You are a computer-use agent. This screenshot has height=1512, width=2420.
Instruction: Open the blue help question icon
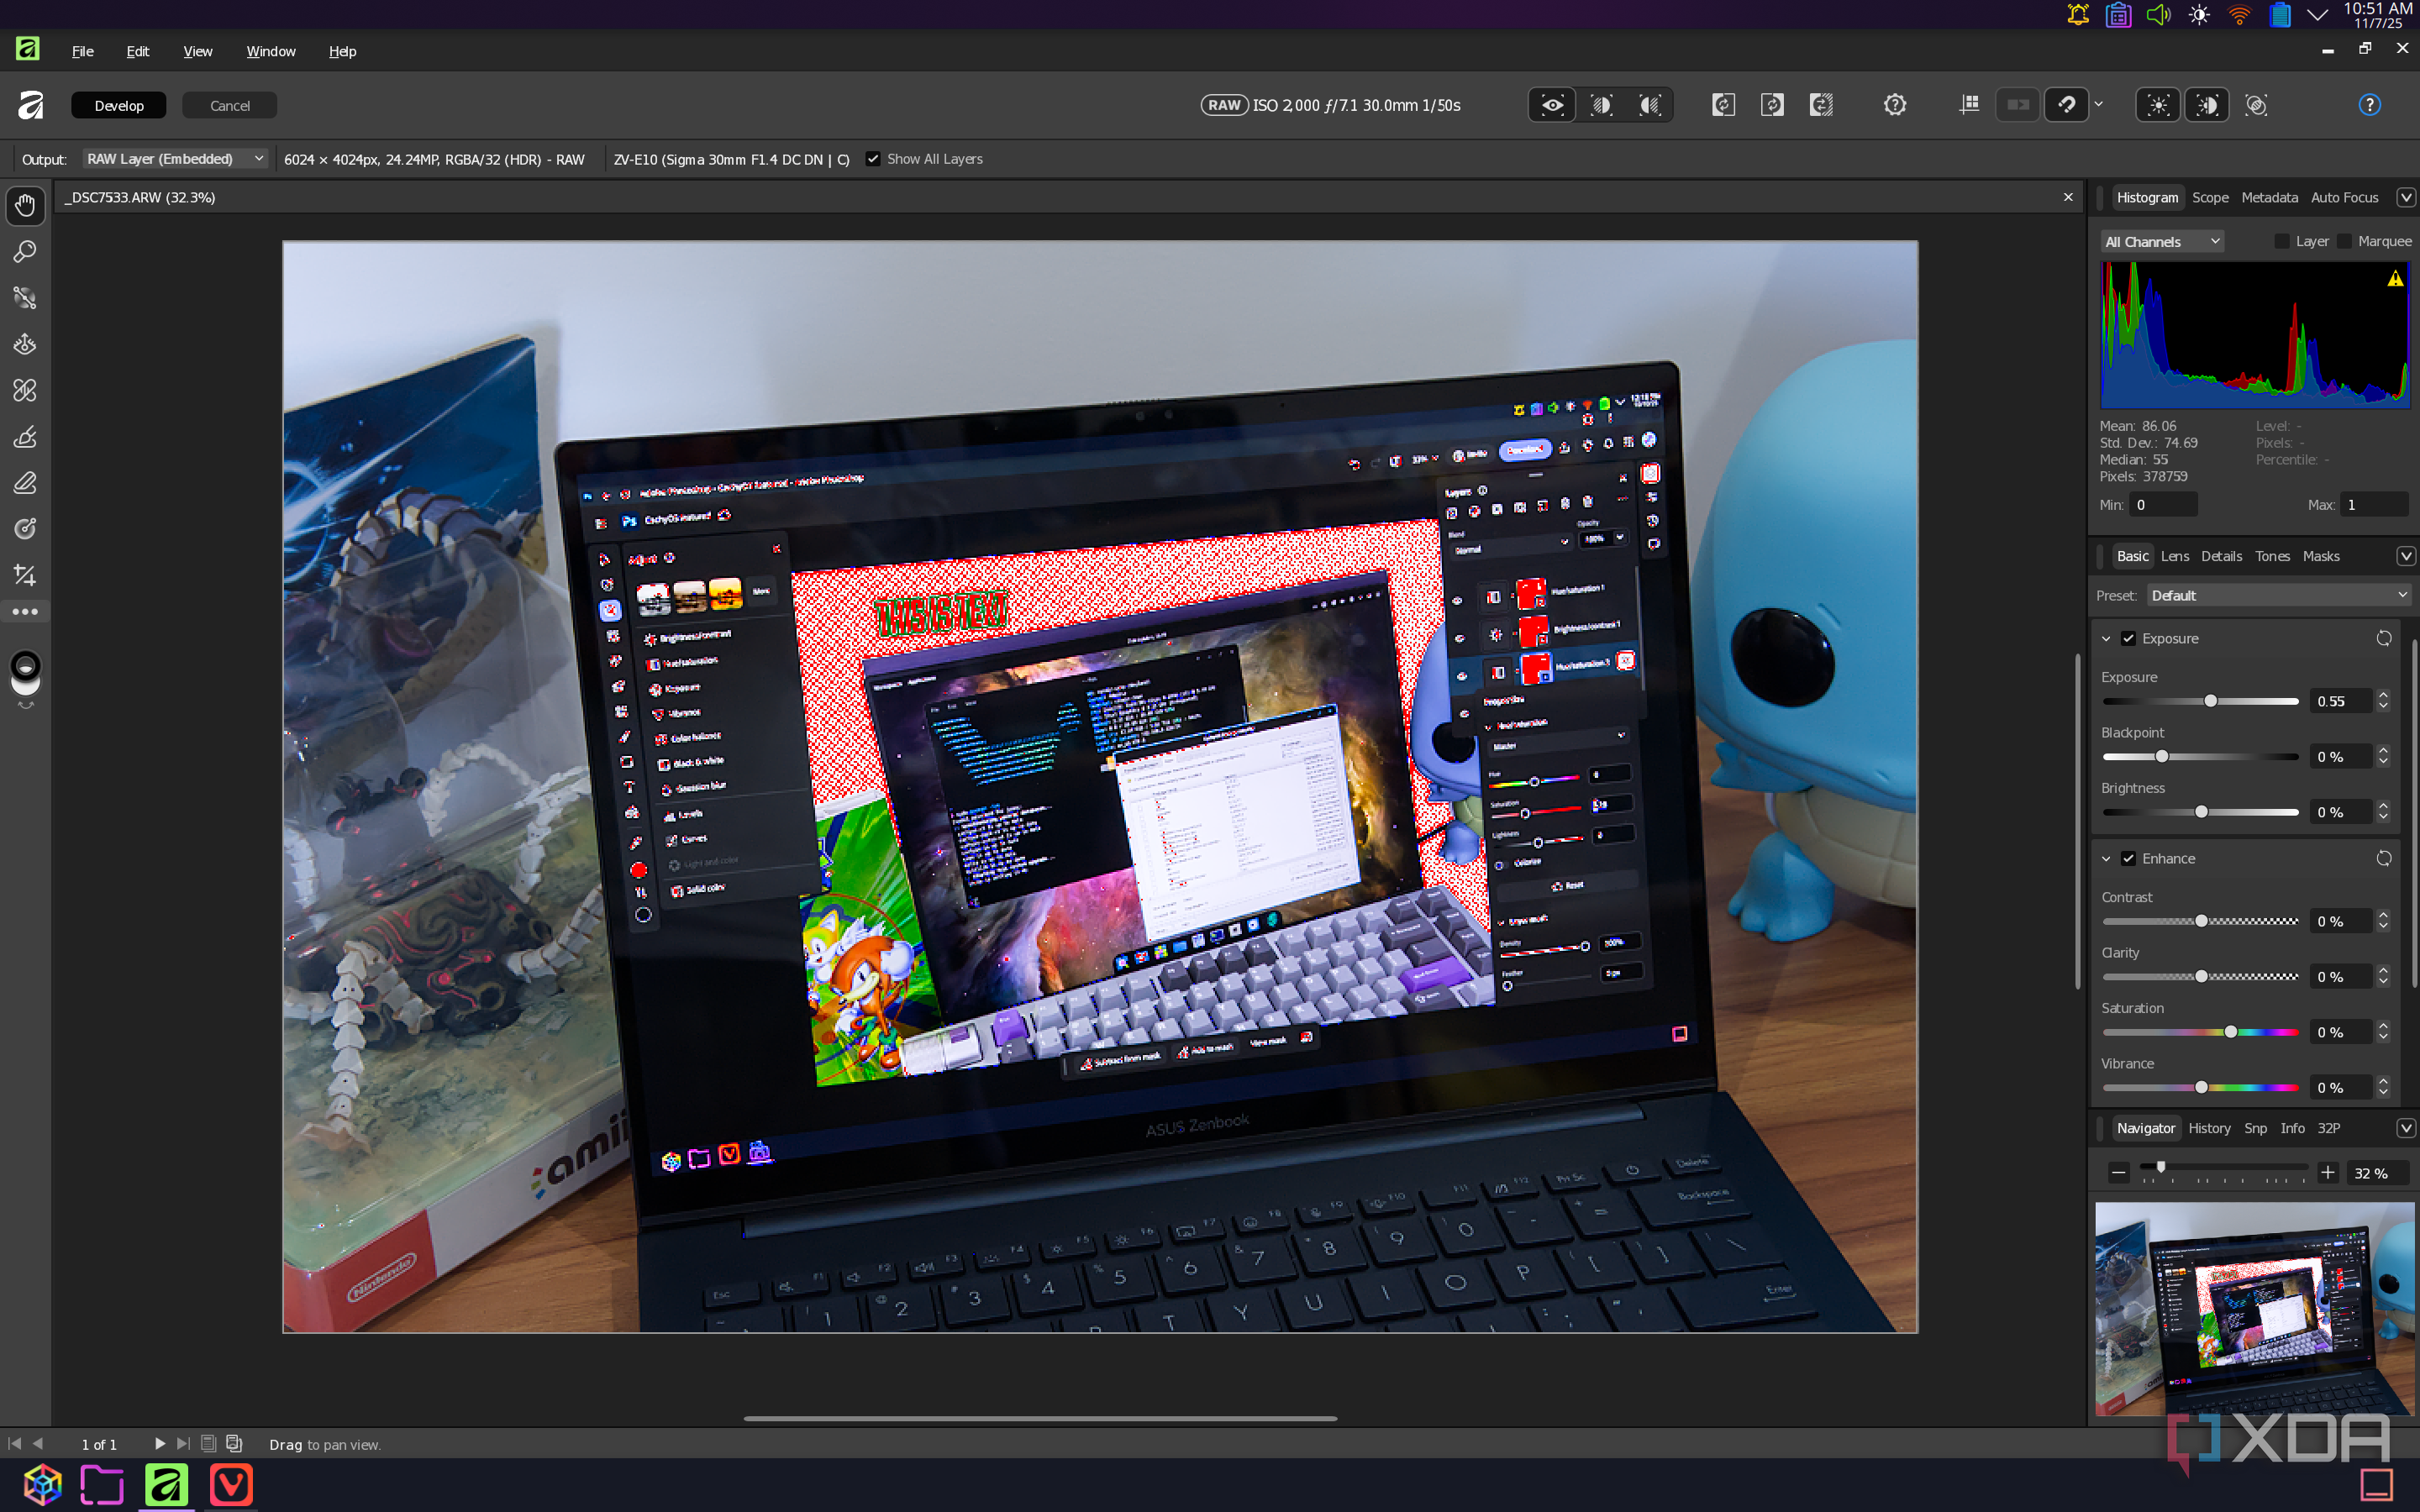point(2369,105)
